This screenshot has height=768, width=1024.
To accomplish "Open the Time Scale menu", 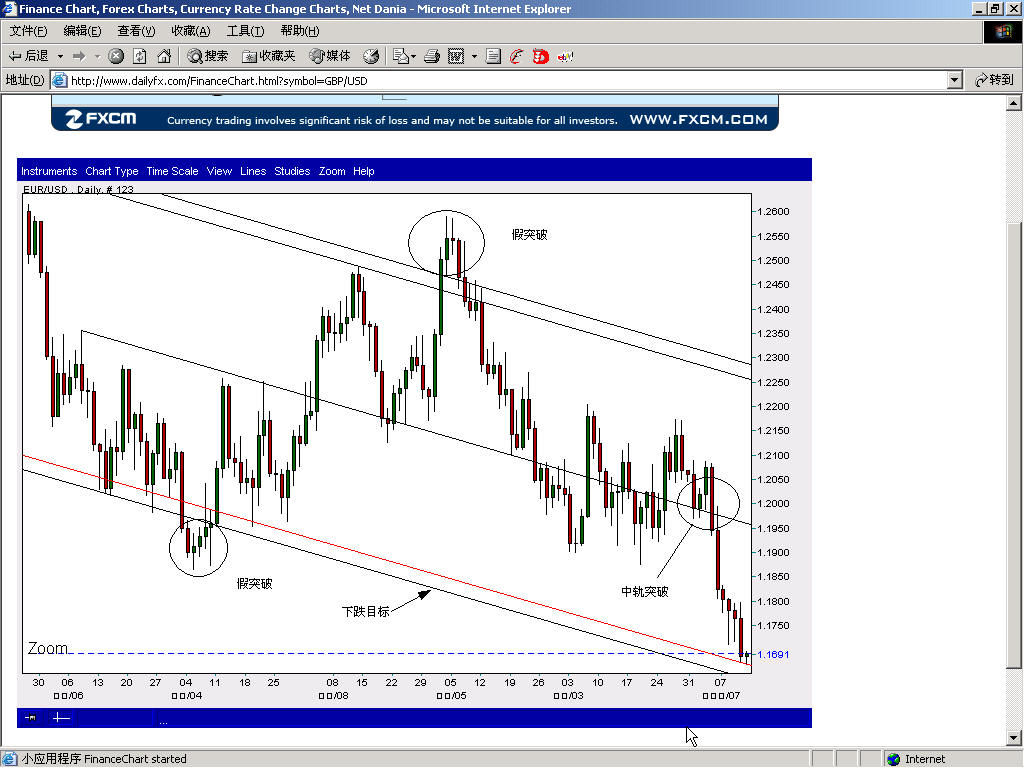I will [x=172, y=171].
